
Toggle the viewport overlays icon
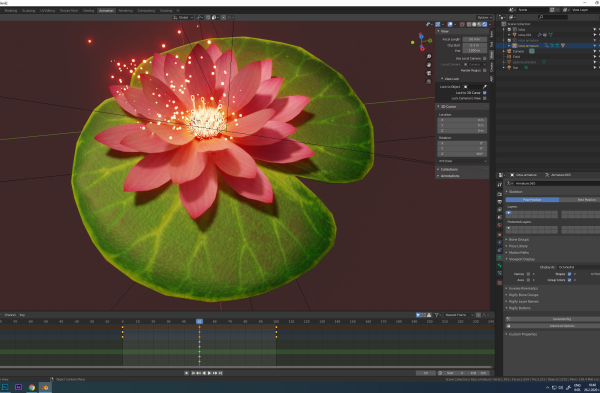(450, 24)
